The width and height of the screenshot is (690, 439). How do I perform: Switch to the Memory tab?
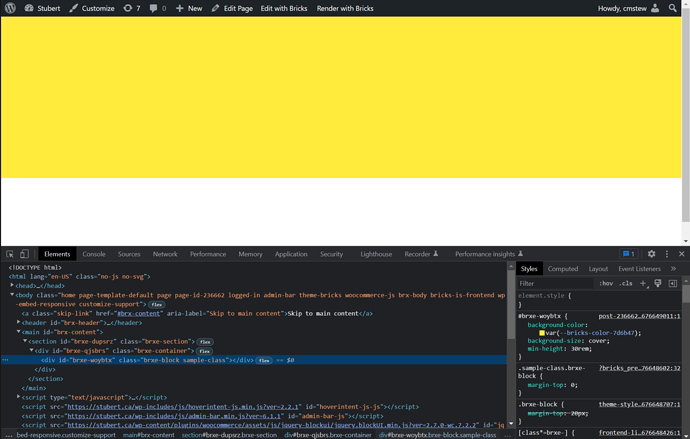pos(250,254)
